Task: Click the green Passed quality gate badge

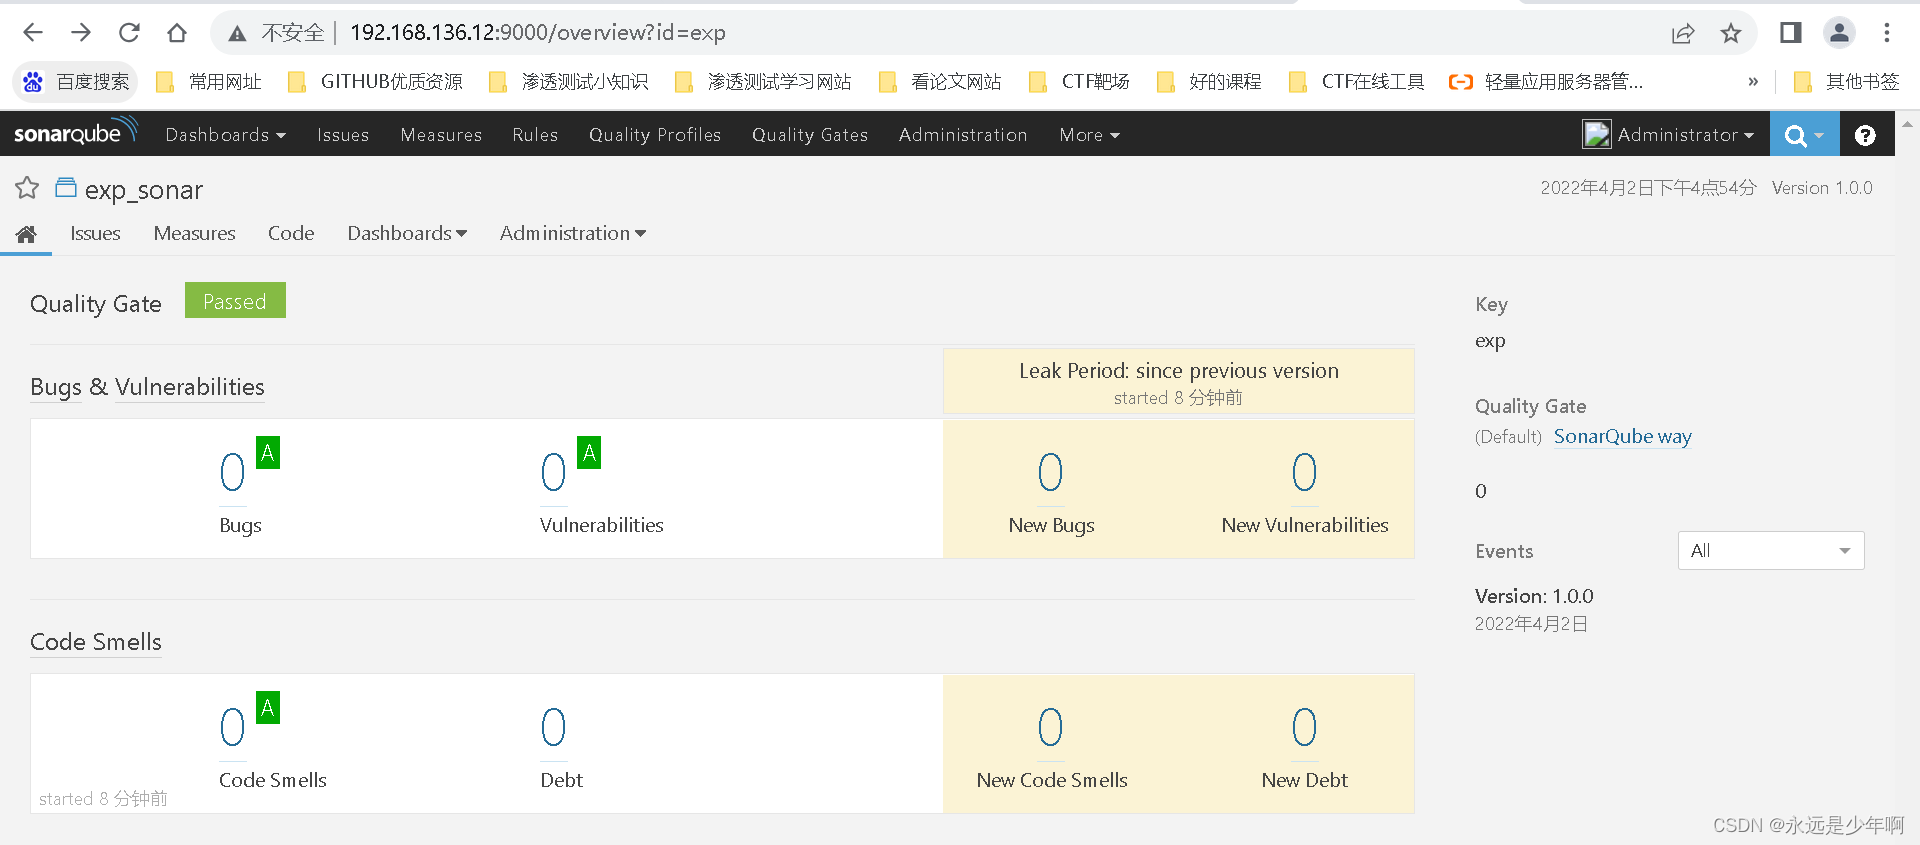Action: [235, 301]
